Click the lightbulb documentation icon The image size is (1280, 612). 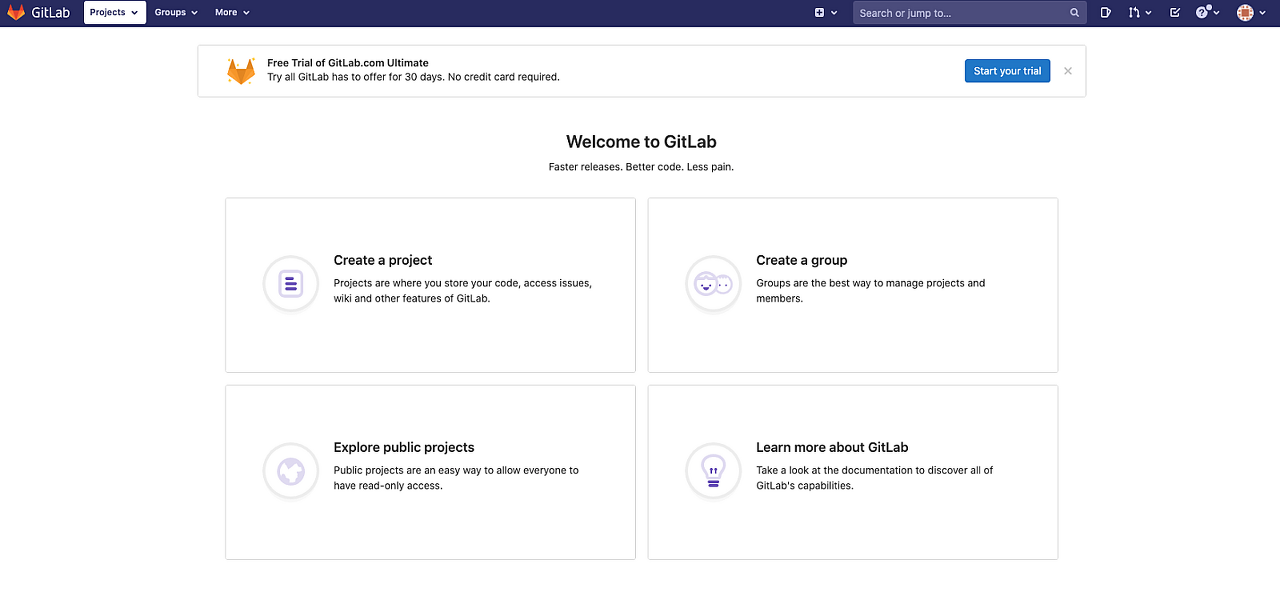pos(713,471)
